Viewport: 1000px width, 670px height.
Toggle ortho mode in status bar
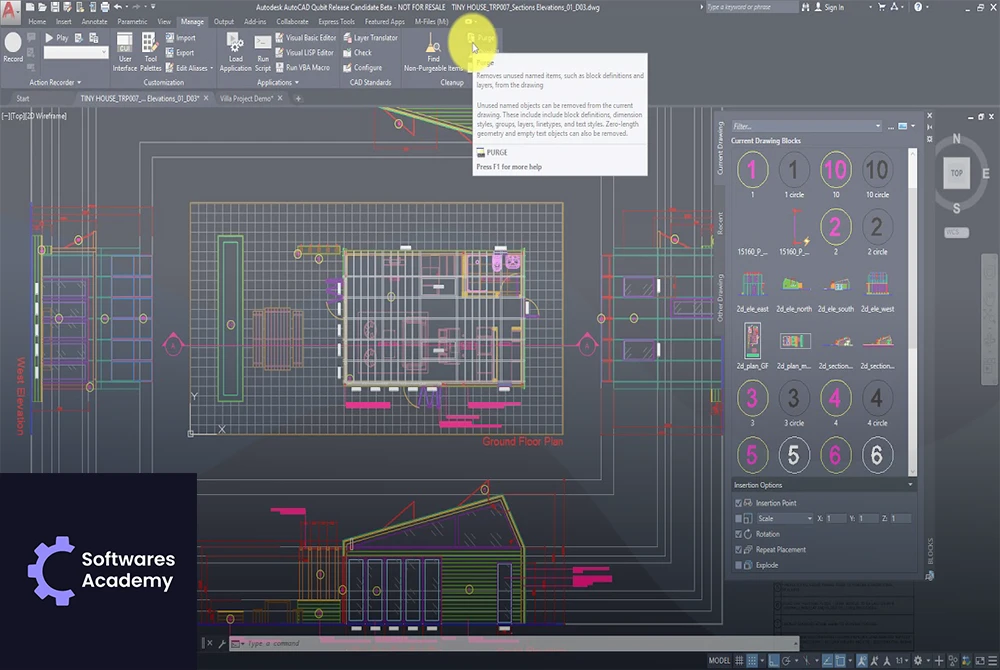tap(773, 660)
